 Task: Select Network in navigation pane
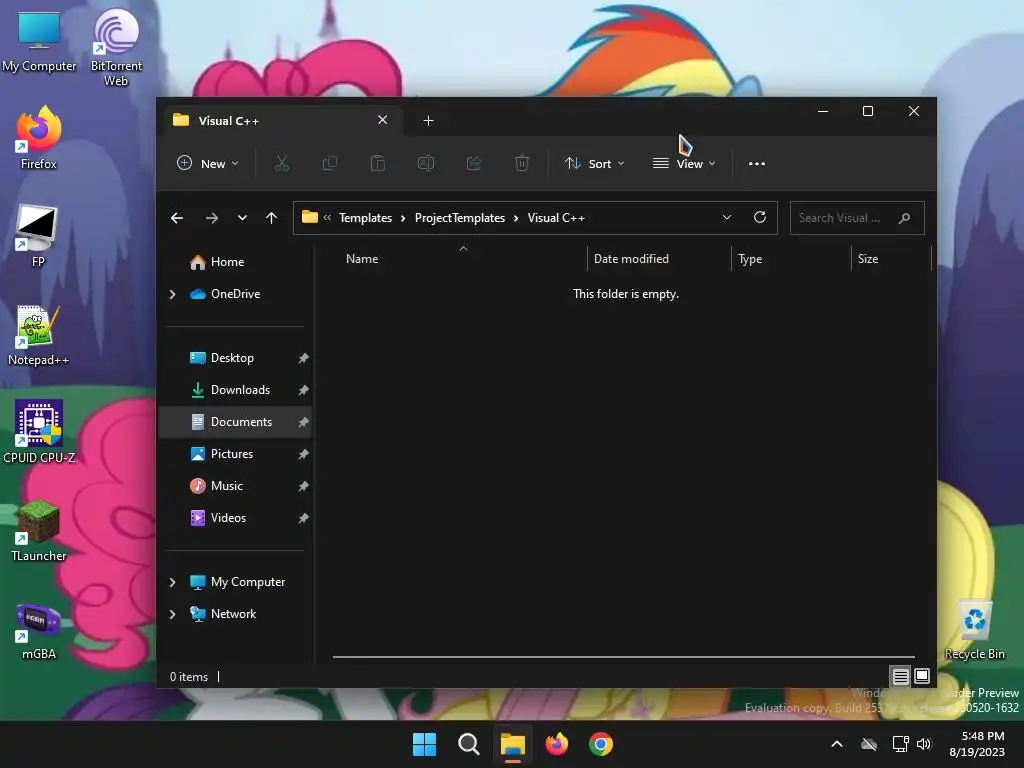click(235, 614)
